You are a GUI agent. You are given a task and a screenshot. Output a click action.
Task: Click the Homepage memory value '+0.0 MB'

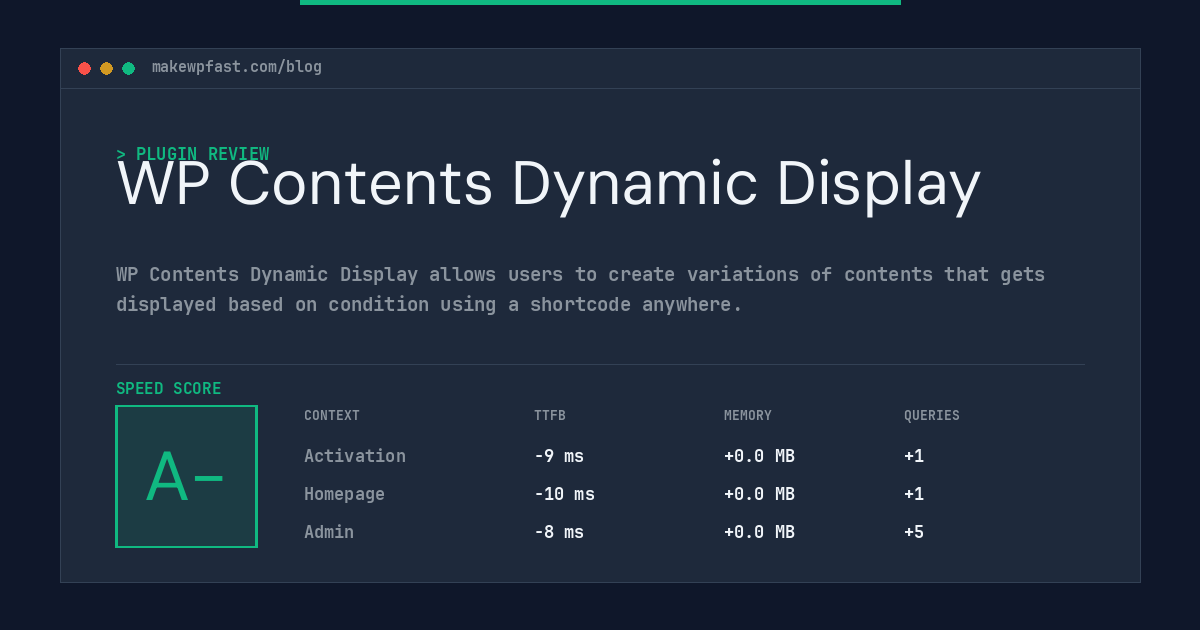(759, 494)
